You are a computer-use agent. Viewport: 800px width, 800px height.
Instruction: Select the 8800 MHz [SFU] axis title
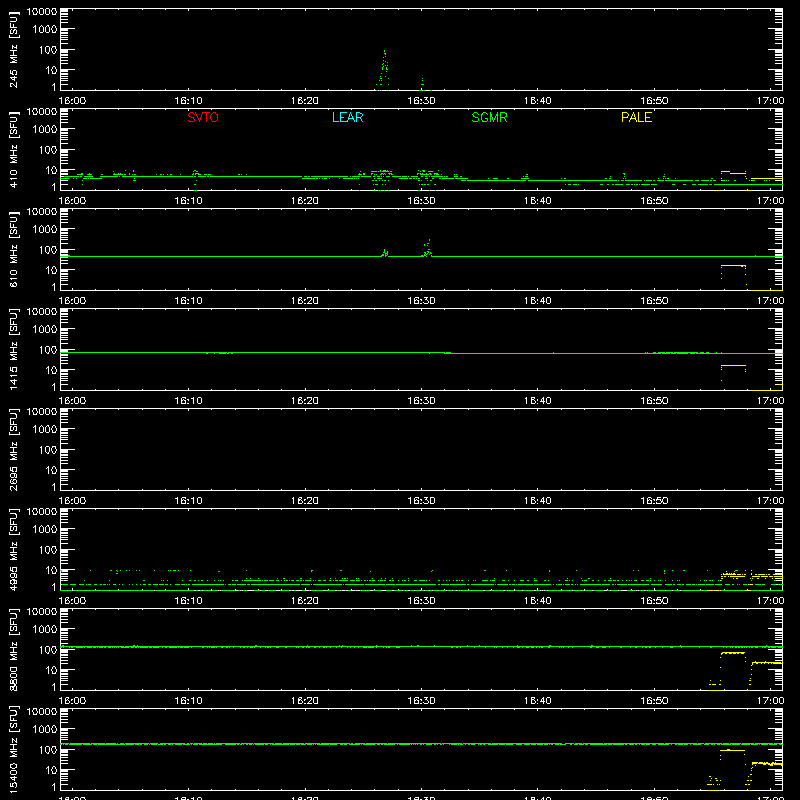[13, 649]
